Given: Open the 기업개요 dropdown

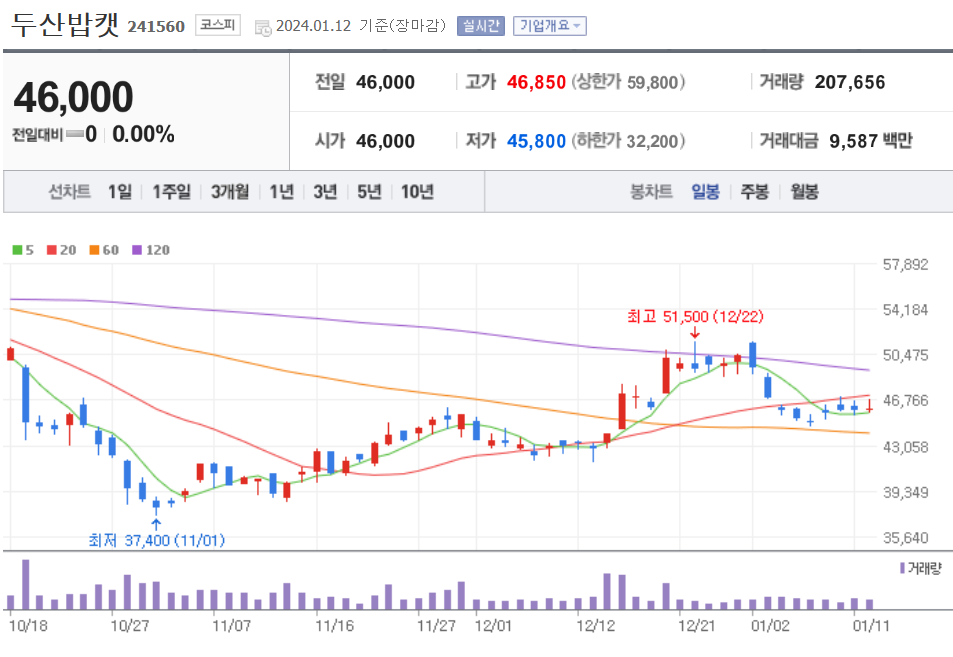Looking at the screenshot, I should coord(549,26).
